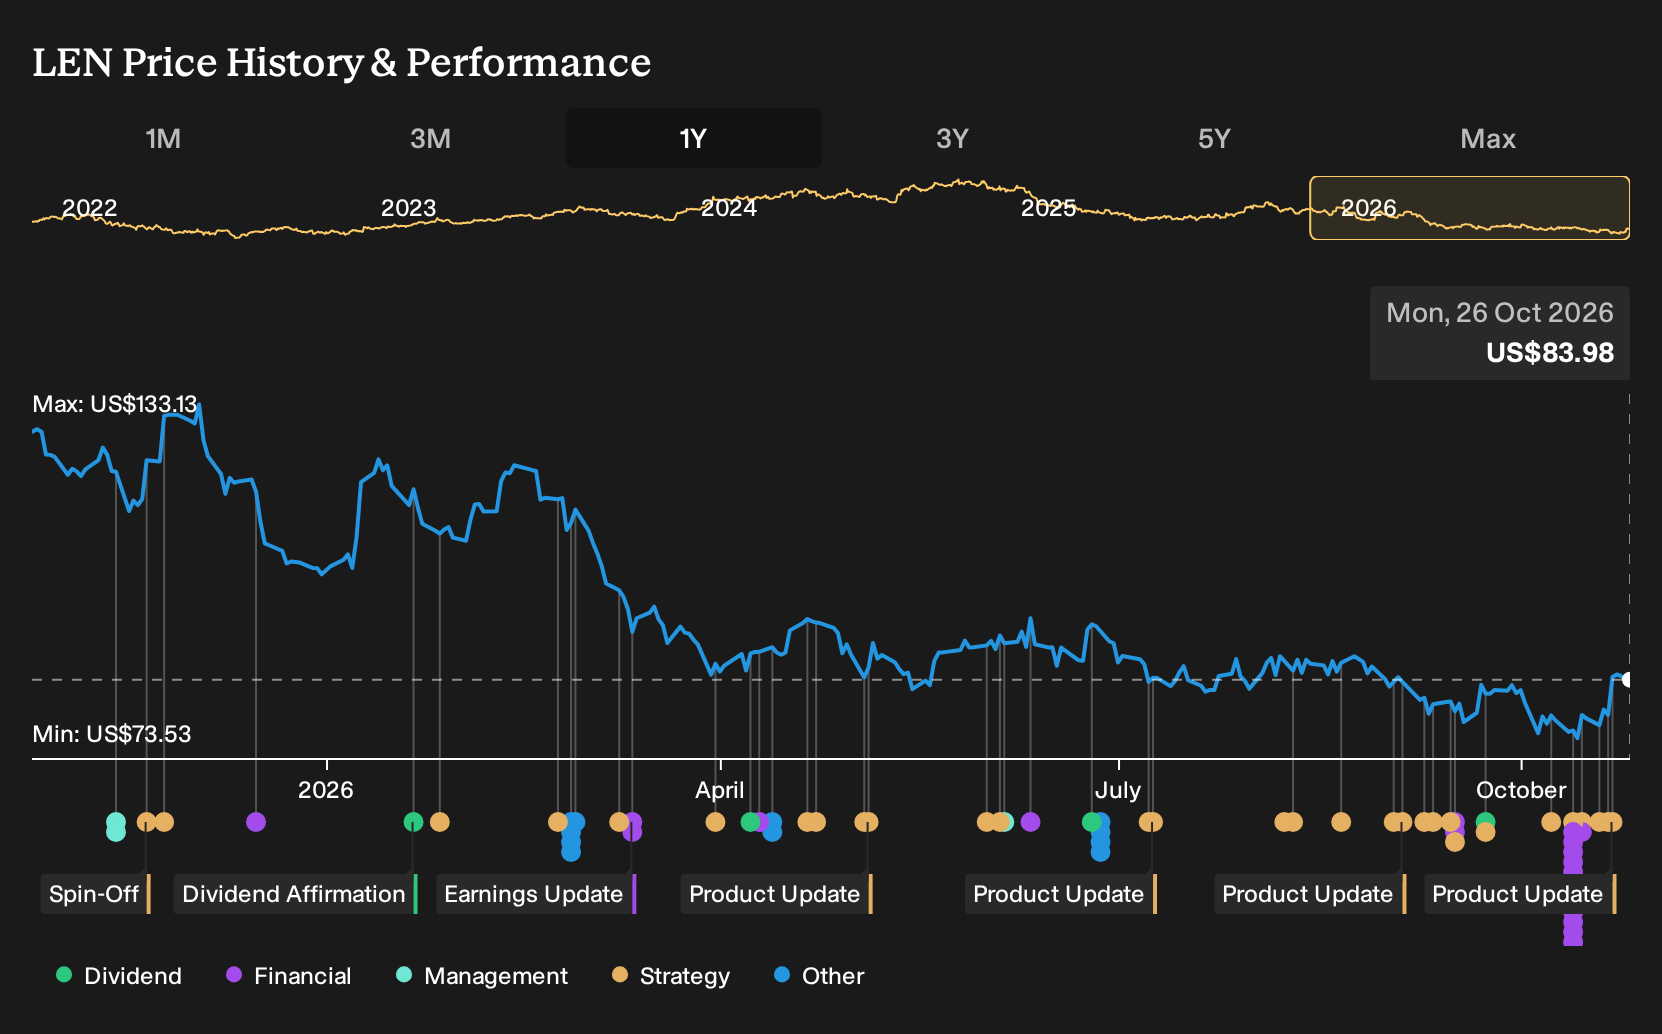Image resolution: width=1662 pixels, height=1034 pixels.
Task: Open the Spin-Off event label
Action: 95,894
